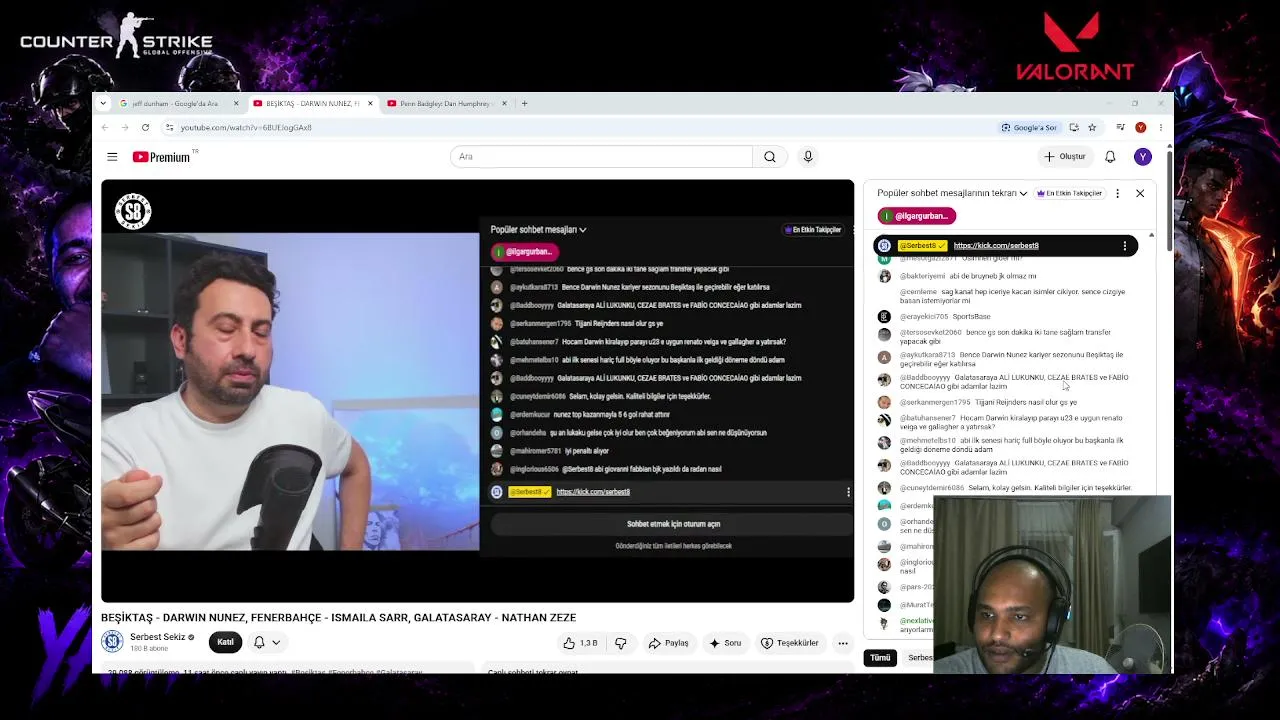
Task: Click @cemleme message in chat panel
Action: (x=1010, y=296)
